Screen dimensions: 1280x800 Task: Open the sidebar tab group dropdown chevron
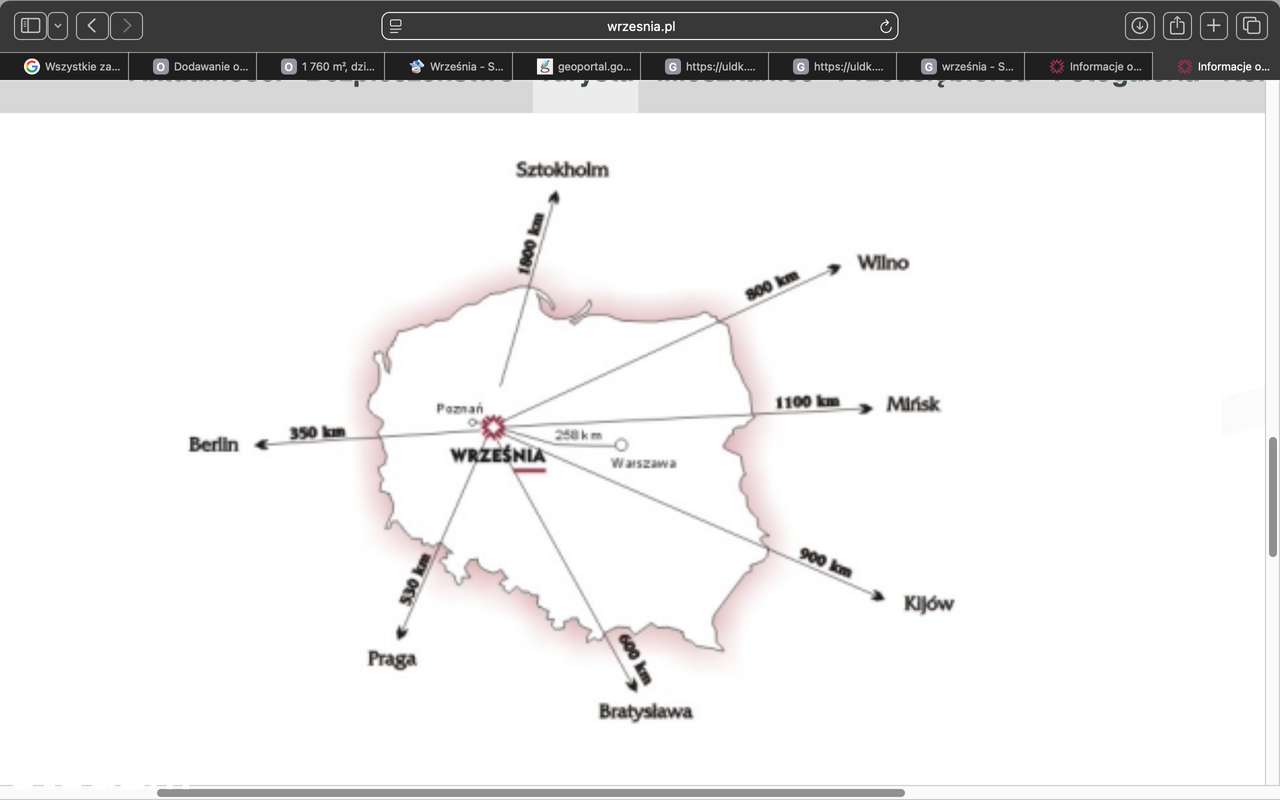pyautogui.click(x=58, y=26)
